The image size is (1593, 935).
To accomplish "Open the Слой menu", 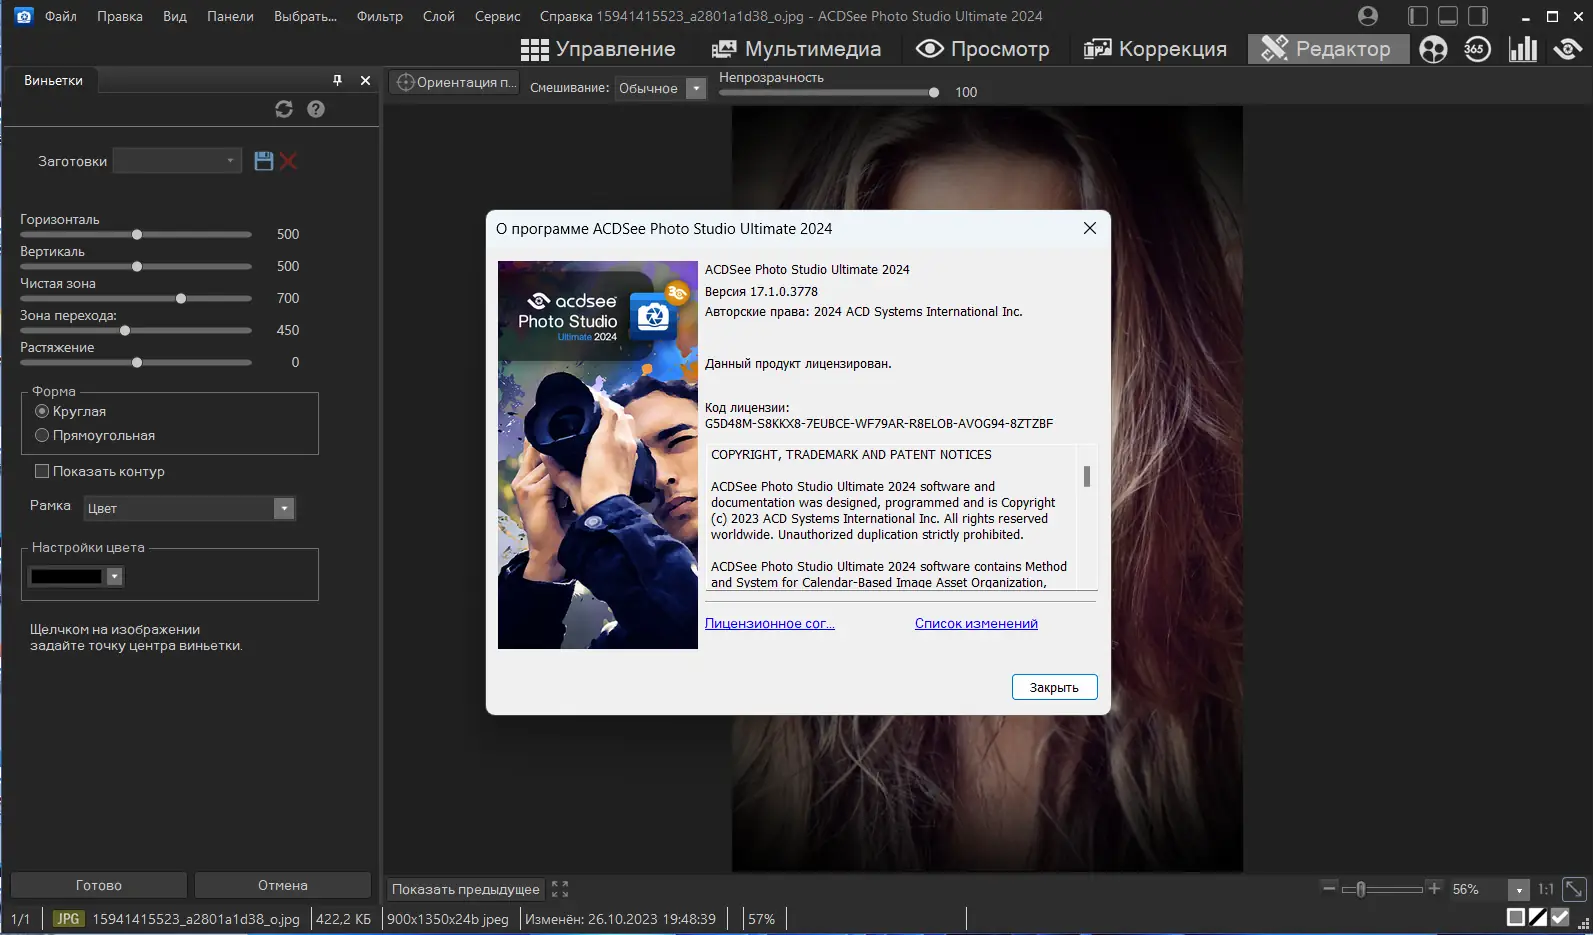I will click(x=439, y=16).
